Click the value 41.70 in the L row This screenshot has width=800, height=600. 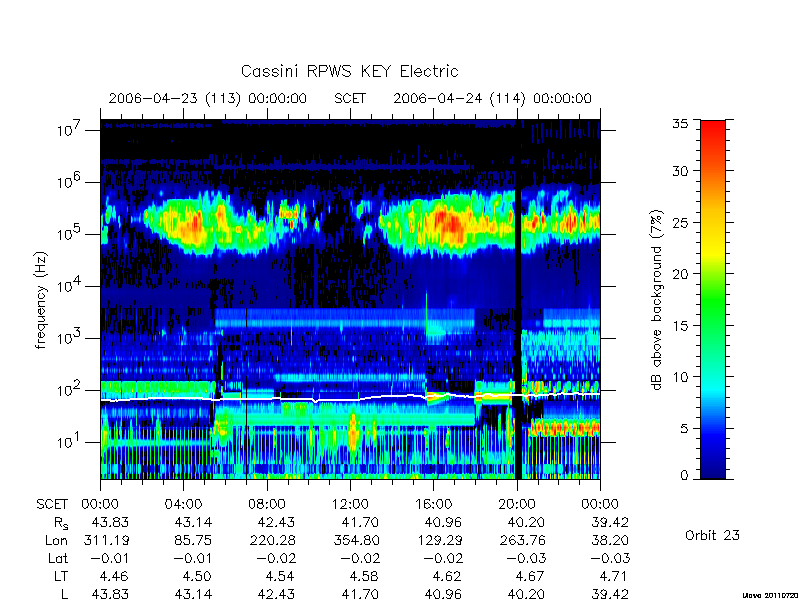(360, 594)
